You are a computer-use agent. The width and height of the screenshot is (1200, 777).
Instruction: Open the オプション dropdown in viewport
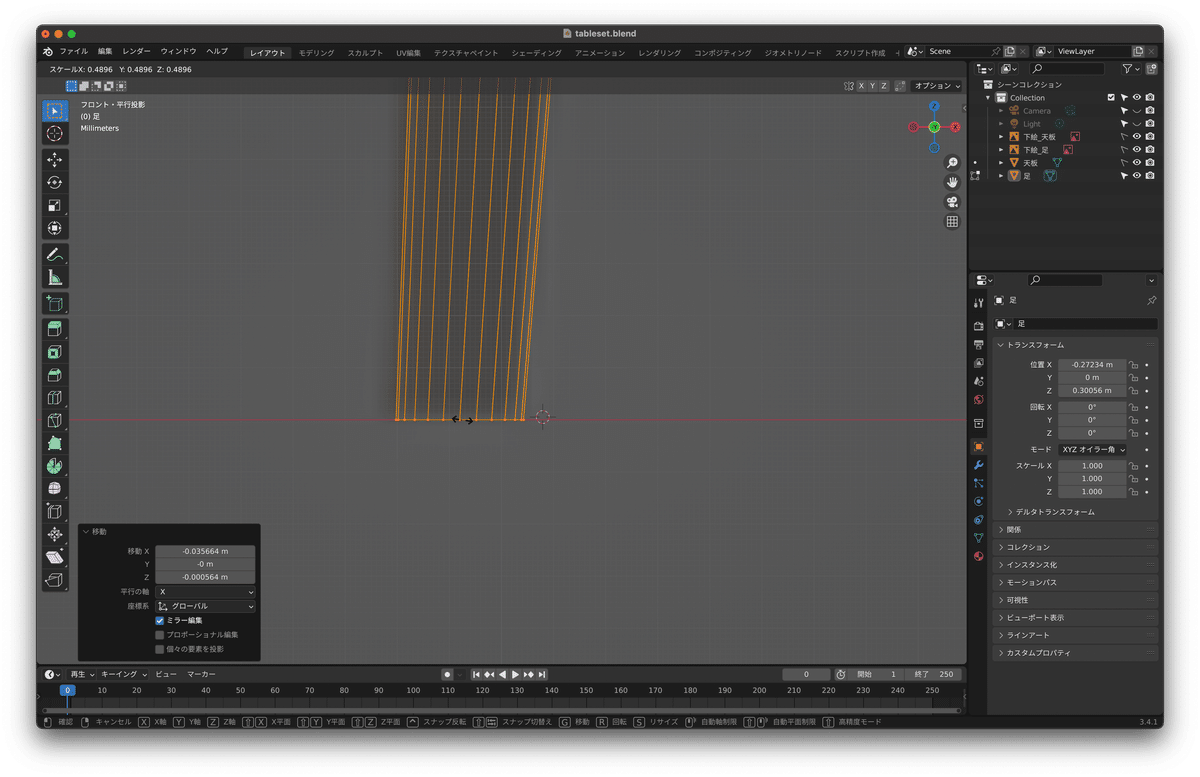pyautogui.click(x=936, y=86)
